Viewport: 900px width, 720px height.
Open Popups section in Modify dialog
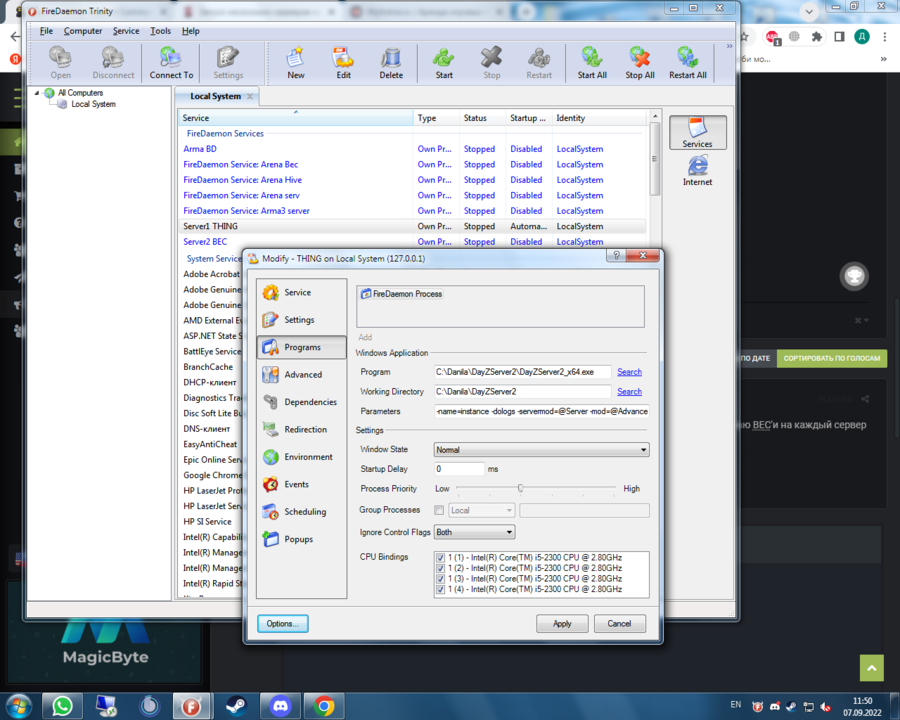point(301,539)
